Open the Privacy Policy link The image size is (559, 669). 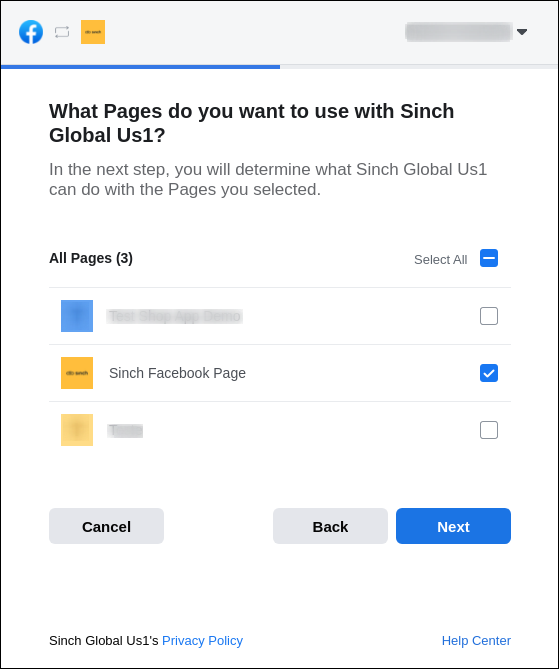(x=202, y=640)
